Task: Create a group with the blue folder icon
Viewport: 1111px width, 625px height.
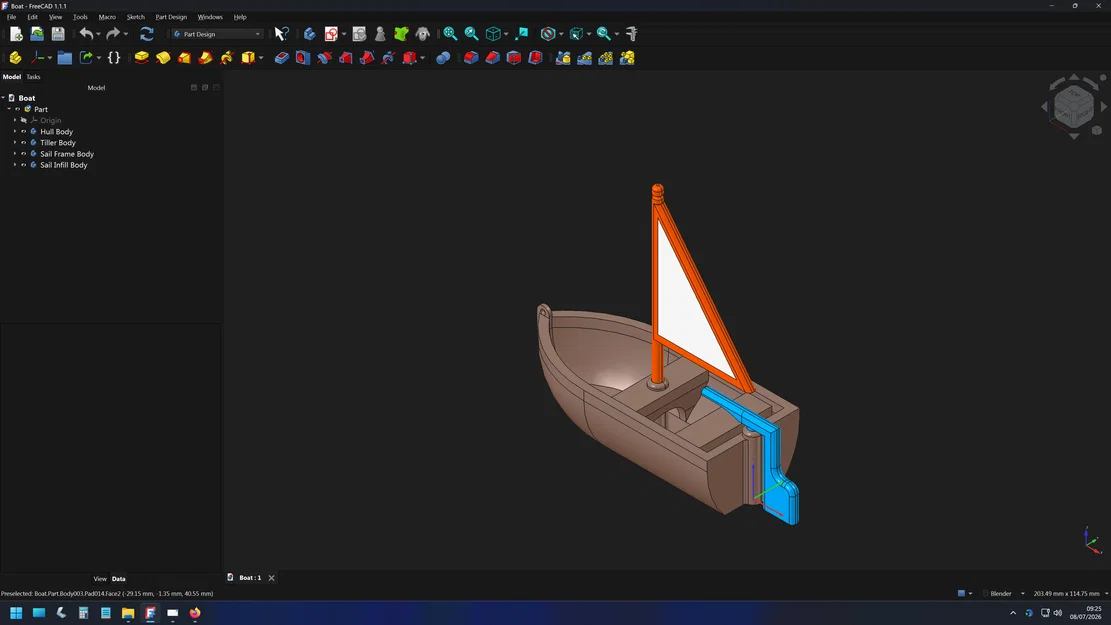Action: tap(64, 57)
